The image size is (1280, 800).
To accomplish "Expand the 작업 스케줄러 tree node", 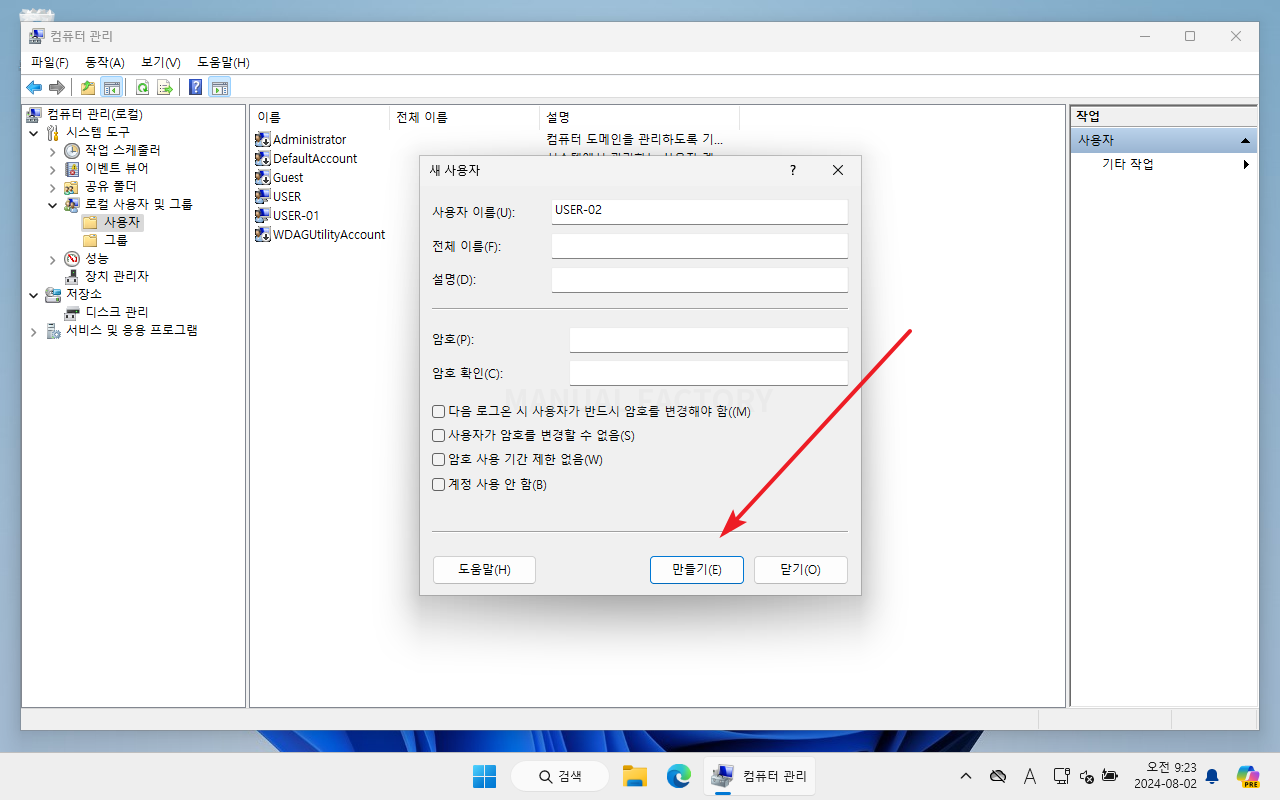I will tap(52, 150).
